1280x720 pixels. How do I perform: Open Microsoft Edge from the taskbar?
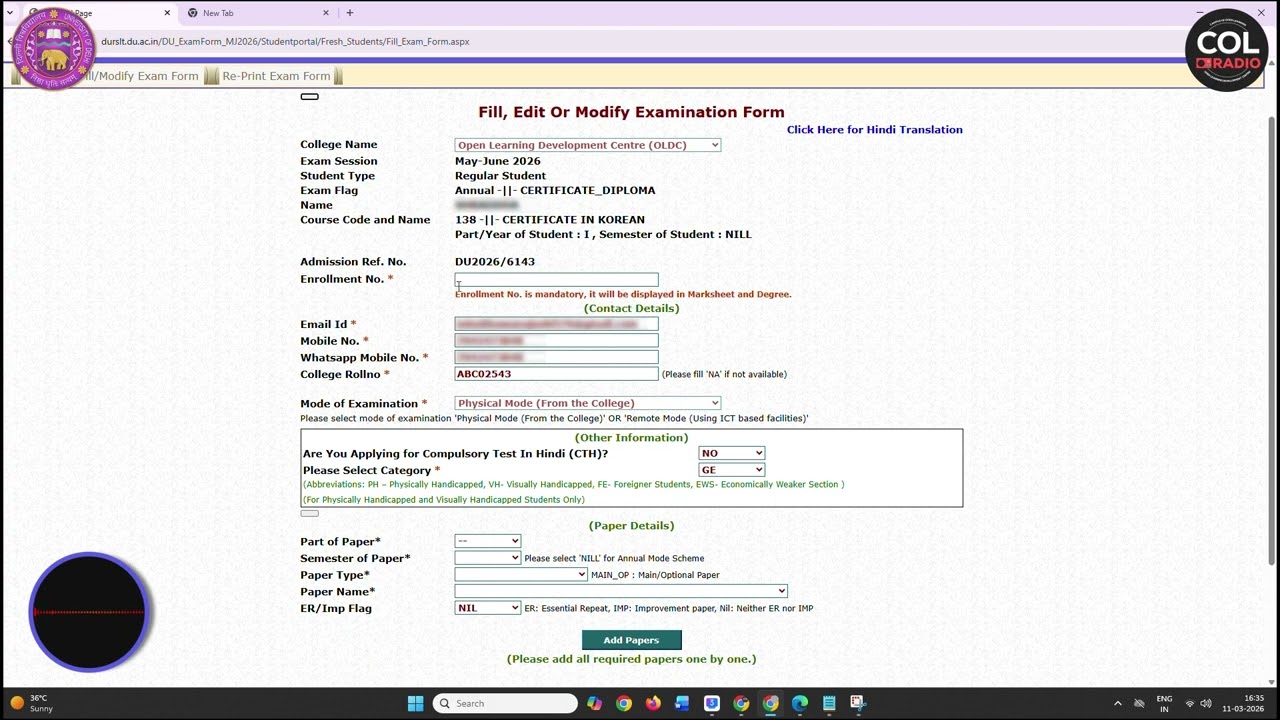pyautogui.click(x=800, y=703)
